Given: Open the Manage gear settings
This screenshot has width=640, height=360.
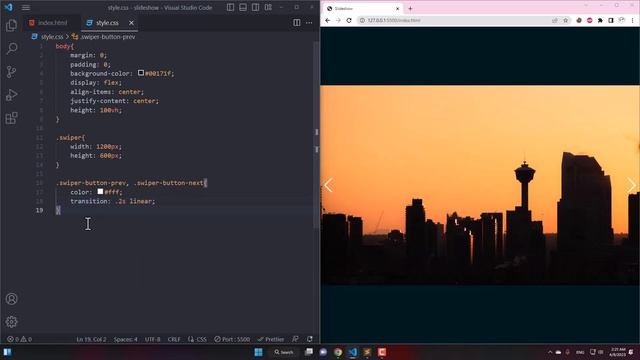Looking at the screenshot, I should pos(11,322).
